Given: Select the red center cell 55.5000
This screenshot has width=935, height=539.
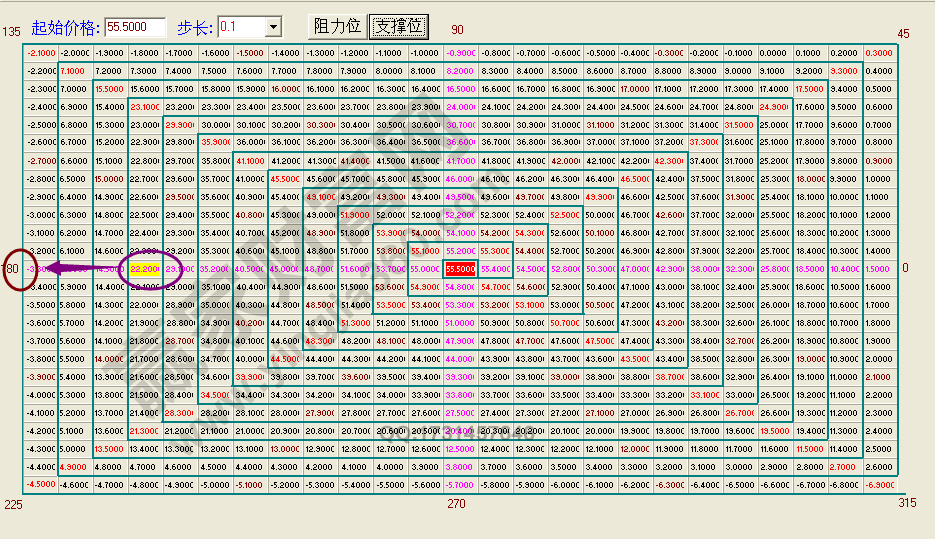Looking at the screenshot, I should click(x=461, y=269).
